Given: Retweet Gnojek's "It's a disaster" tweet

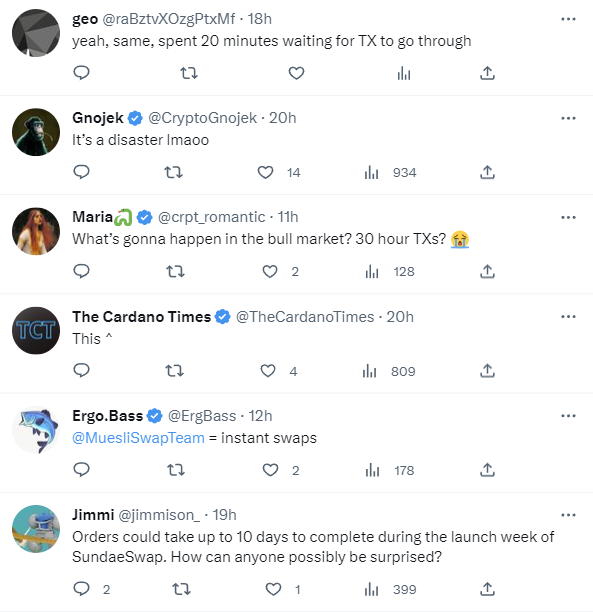Looking at the screenshot, I should point(173,172).
